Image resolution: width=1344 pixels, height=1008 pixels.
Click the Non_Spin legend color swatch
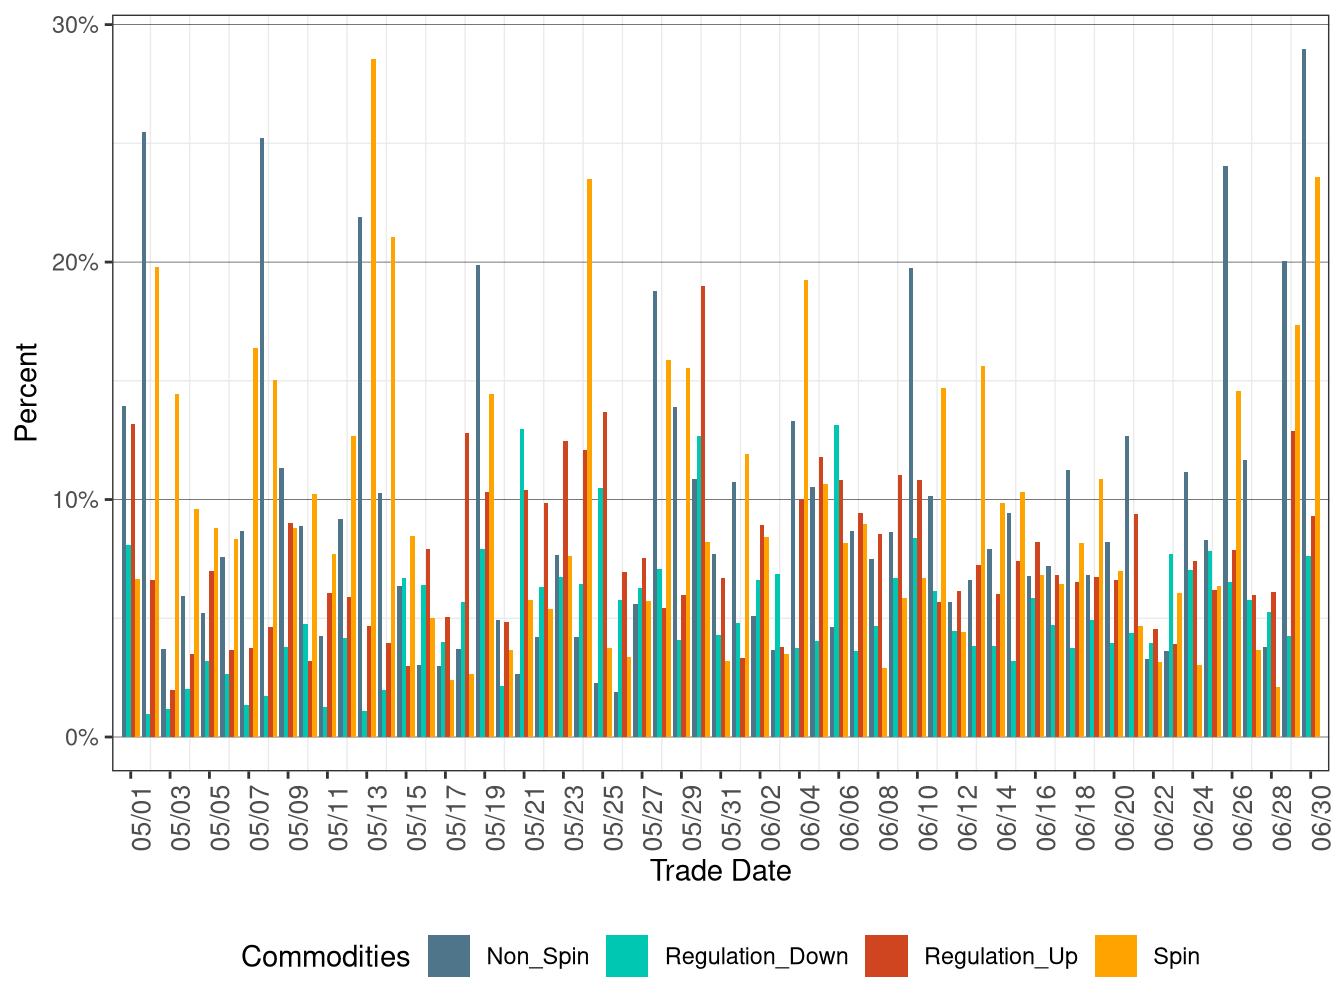(449, 956)
